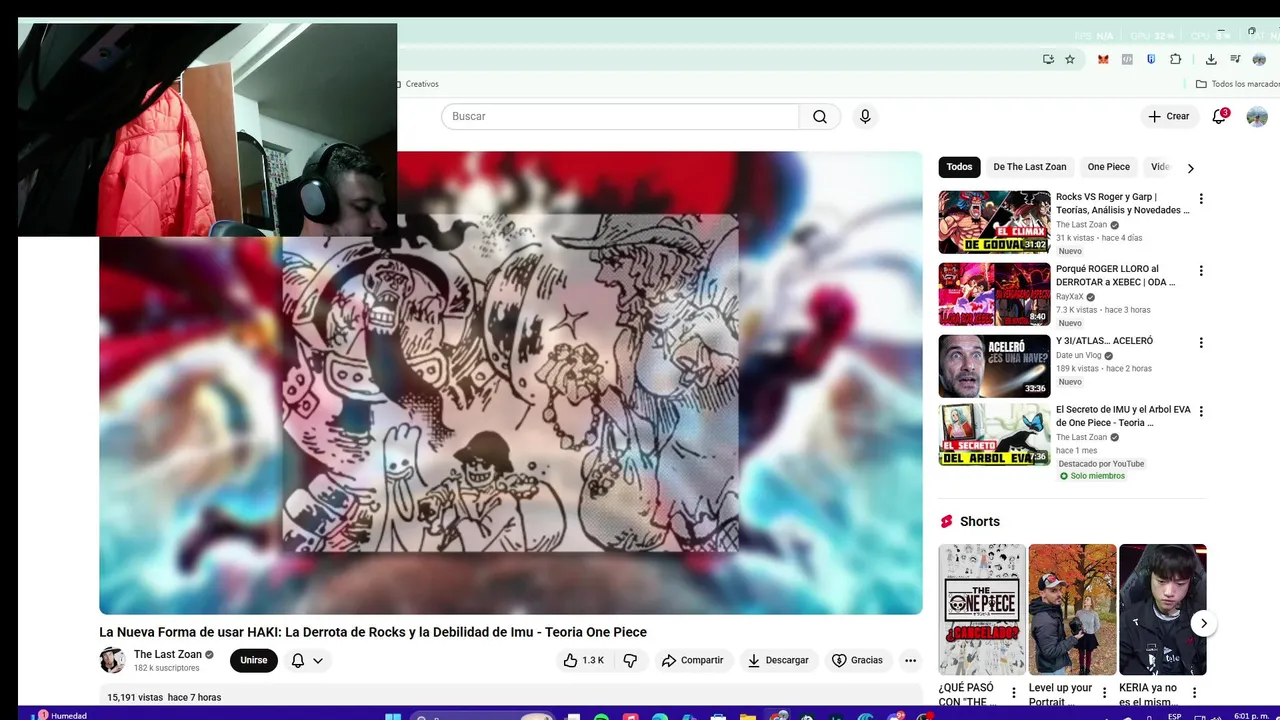Open the media controls music-note icon
The width and height of the screenshot is (1280, 720).
(1235, 59)
